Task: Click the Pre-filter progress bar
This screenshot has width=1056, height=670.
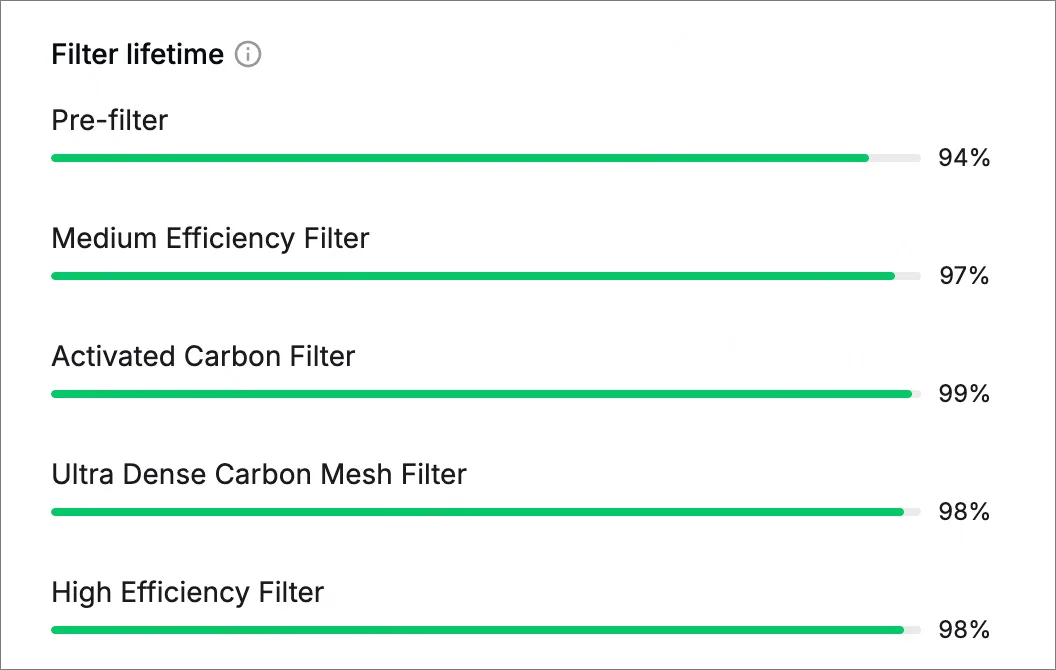Action: (x=486, y=158)
